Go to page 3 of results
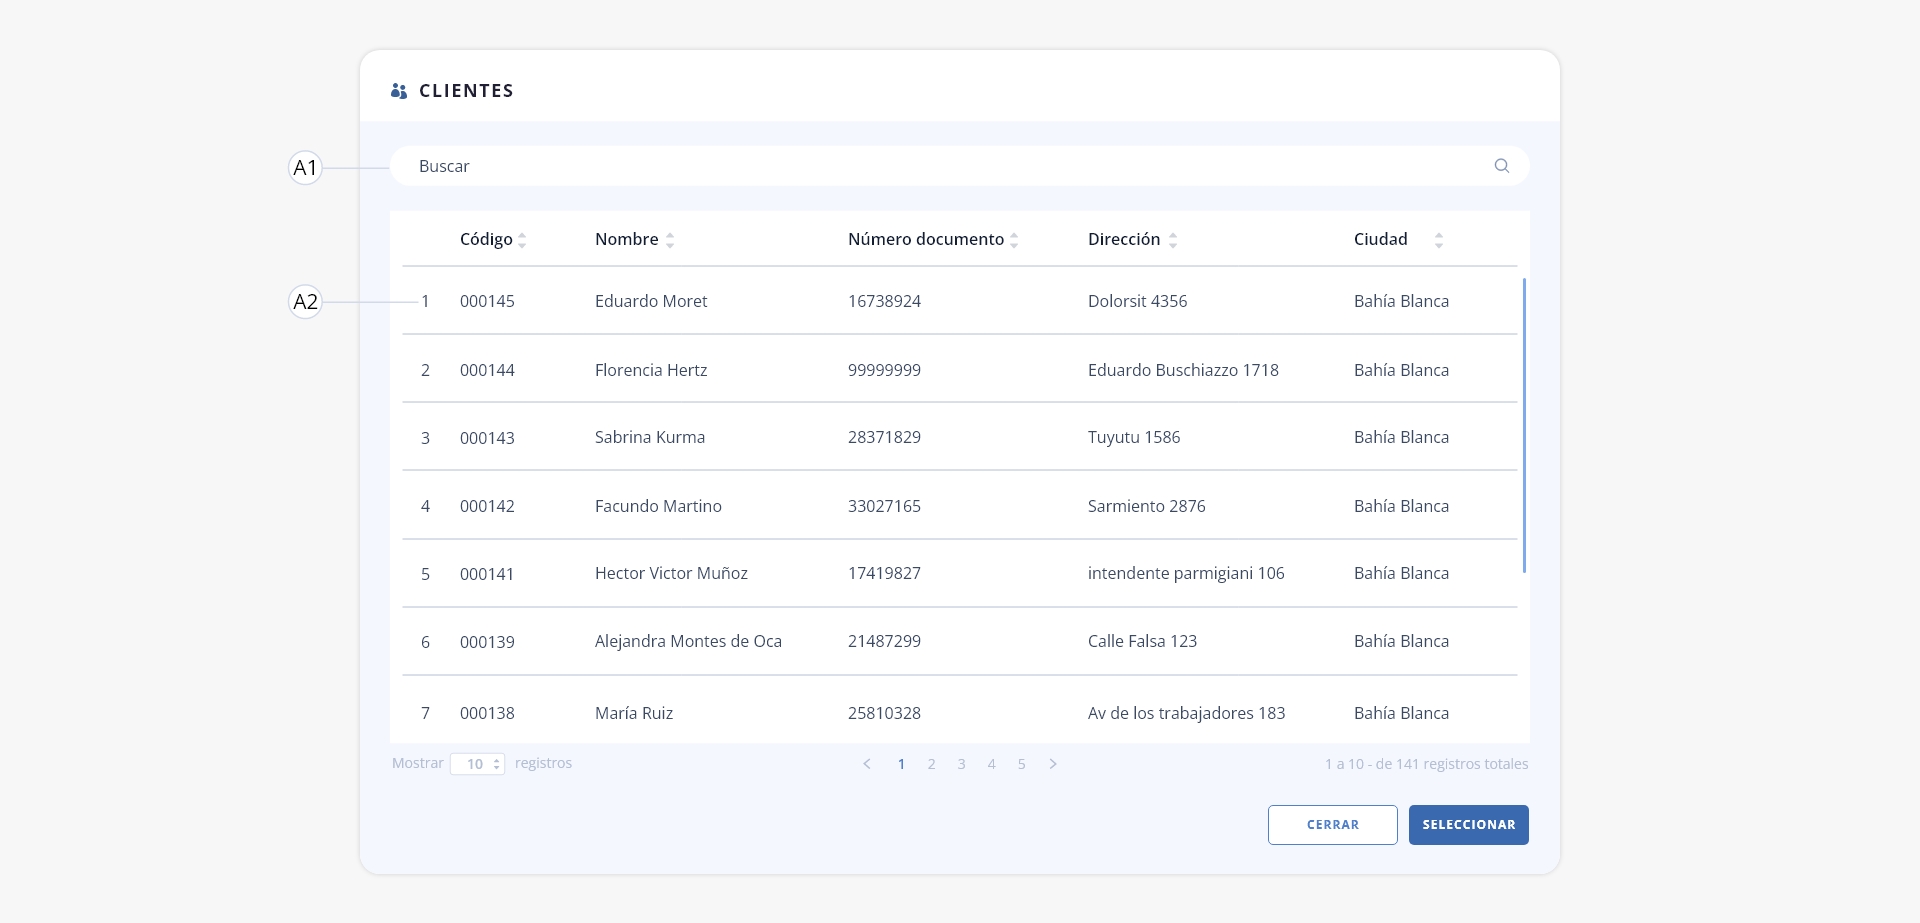 point(961,764)
